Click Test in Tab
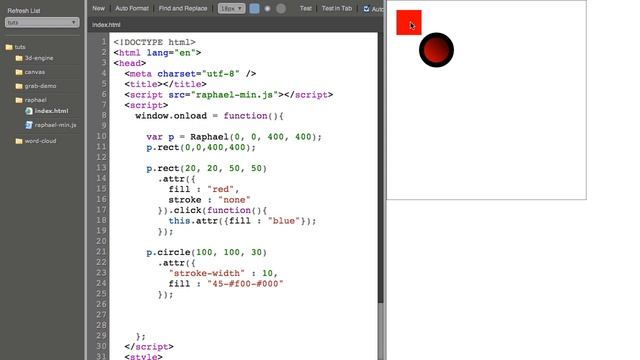Screen dimensions: 640x360 (337, 8)
